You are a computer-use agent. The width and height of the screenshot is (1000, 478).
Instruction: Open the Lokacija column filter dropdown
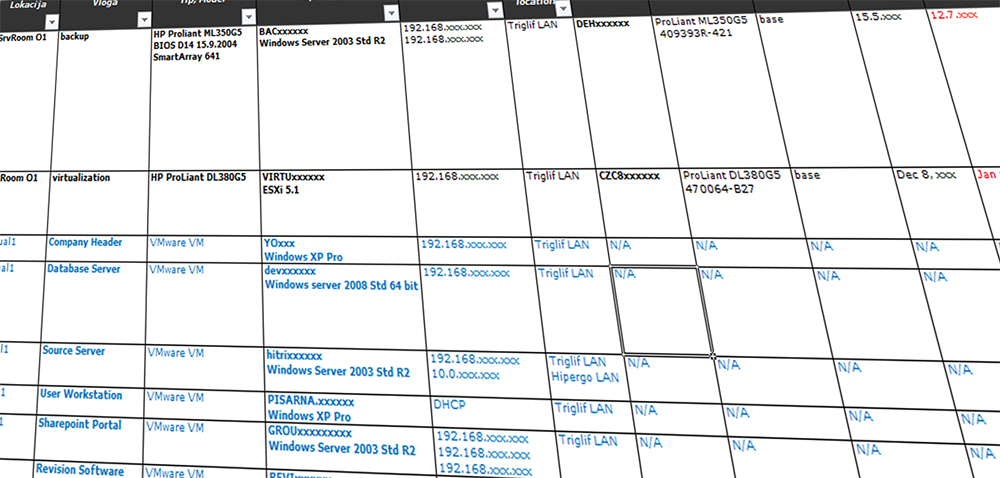coord(52,21)
